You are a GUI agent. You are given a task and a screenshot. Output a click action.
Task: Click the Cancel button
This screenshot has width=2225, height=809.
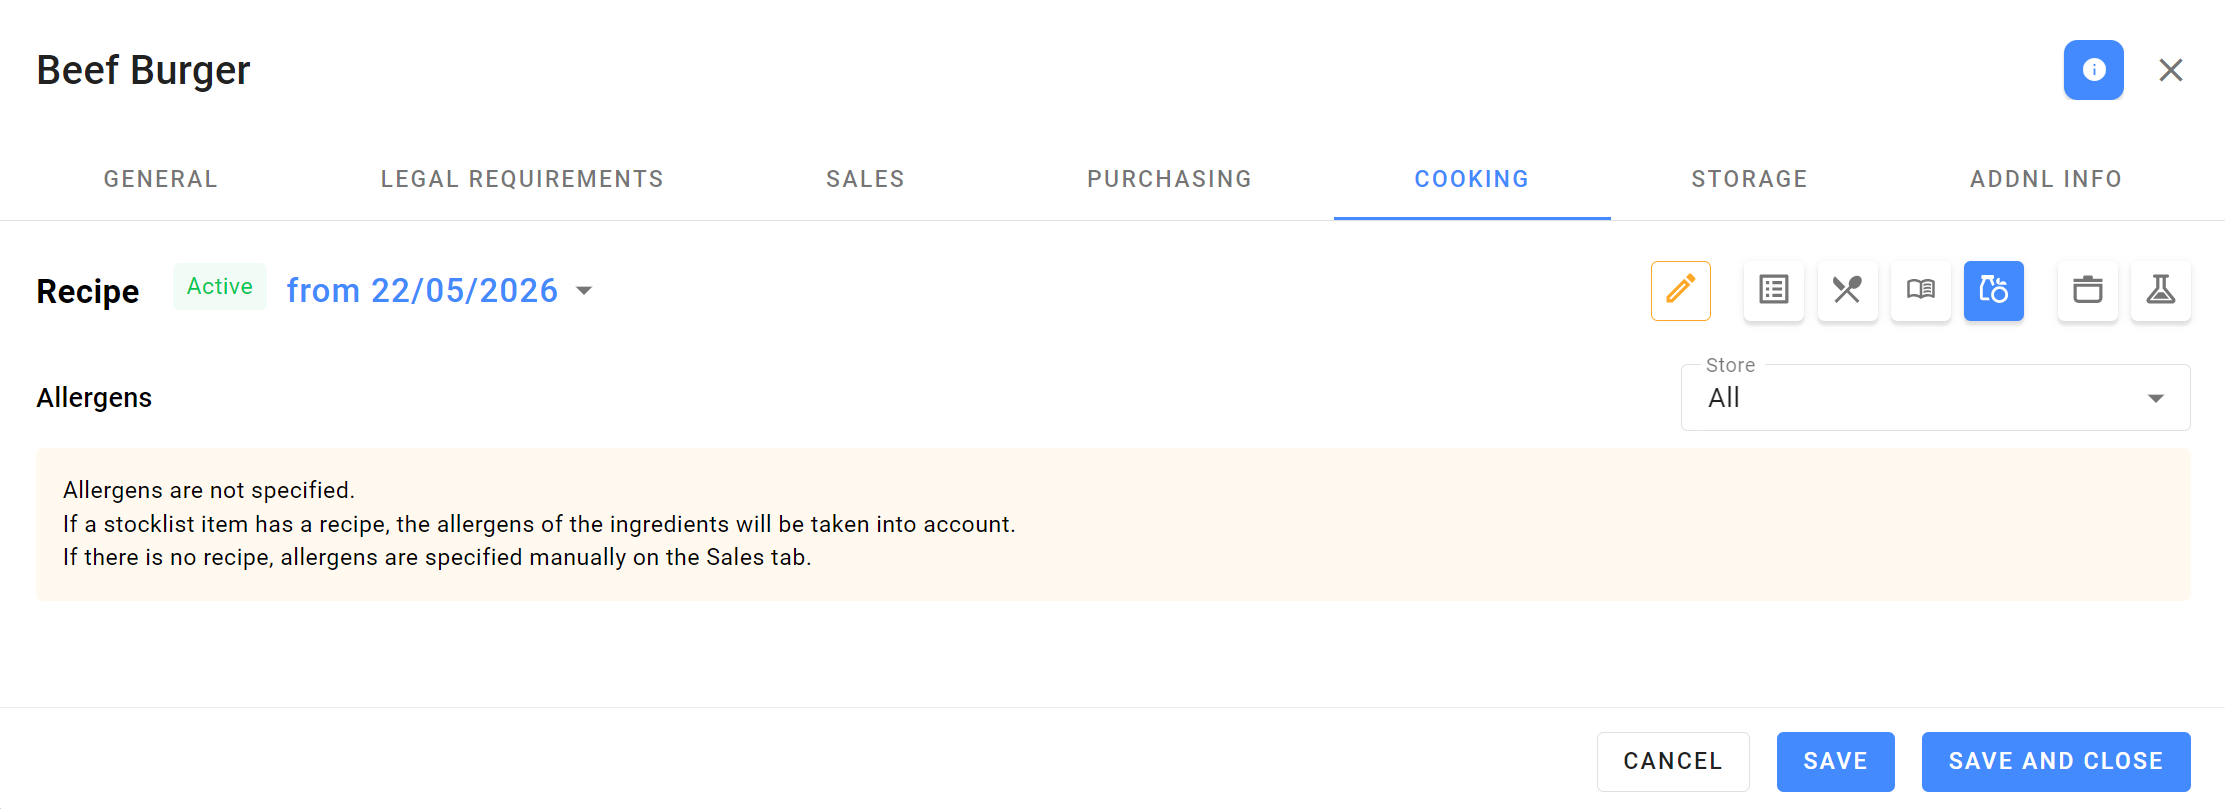1673,761
